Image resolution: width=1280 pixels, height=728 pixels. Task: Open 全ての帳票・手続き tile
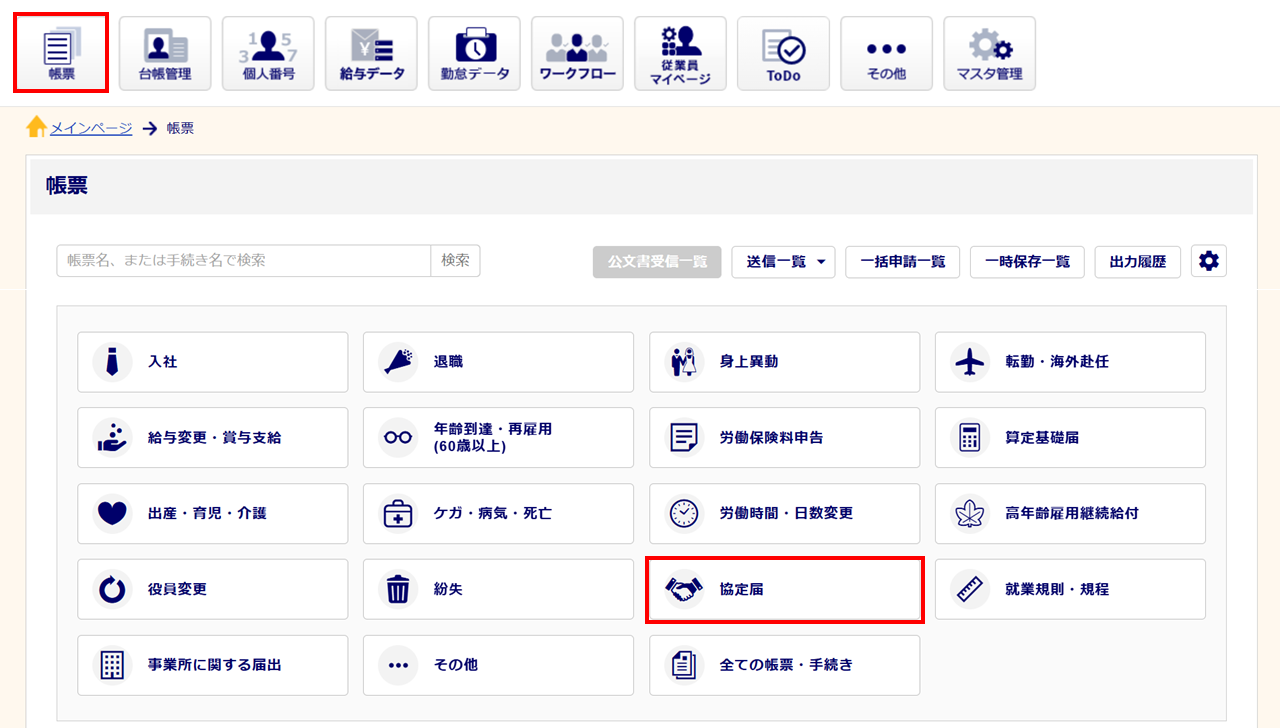point(784,665)
